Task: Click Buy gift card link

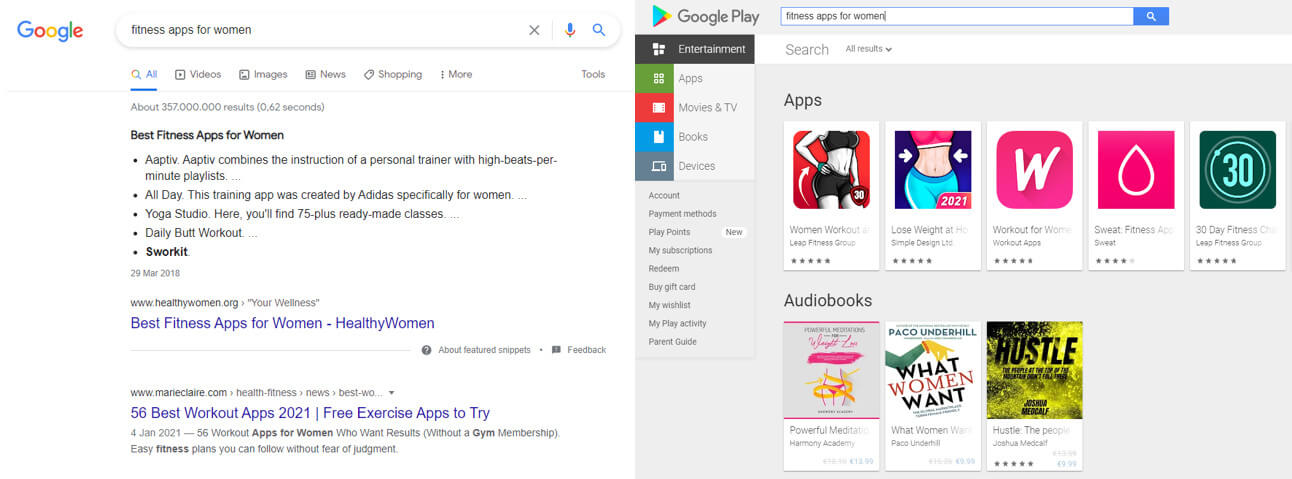Action: click(672, 287)
